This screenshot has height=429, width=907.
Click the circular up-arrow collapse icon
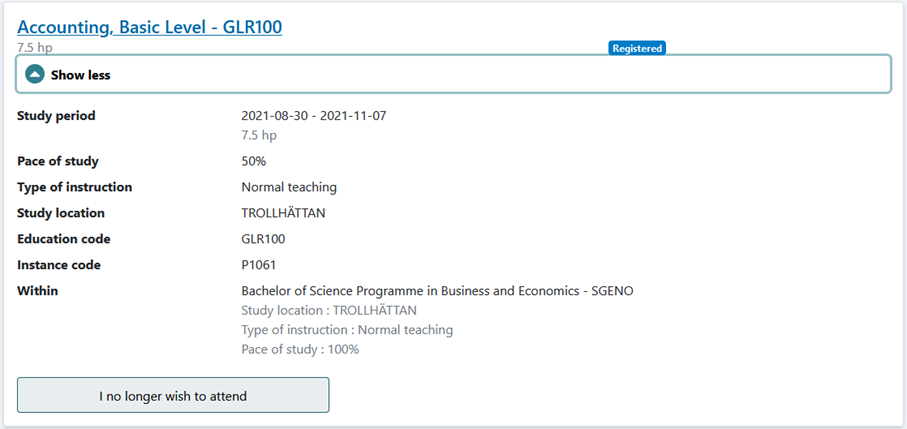pos(35,75)
